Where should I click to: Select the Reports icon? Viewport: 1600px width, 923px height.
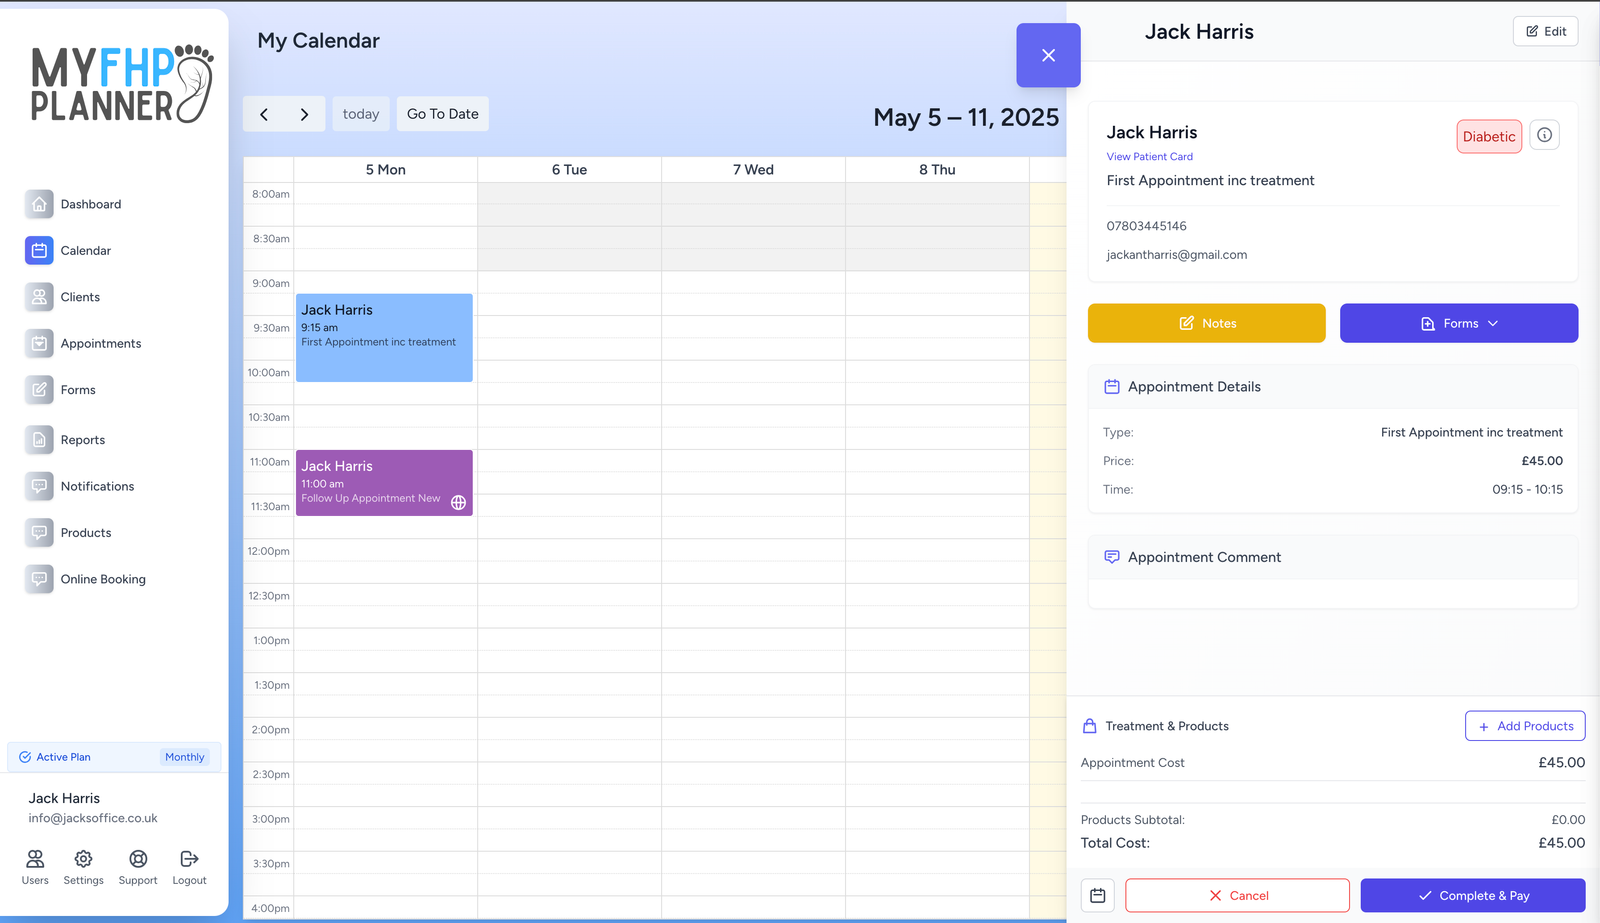coord(40,440)
